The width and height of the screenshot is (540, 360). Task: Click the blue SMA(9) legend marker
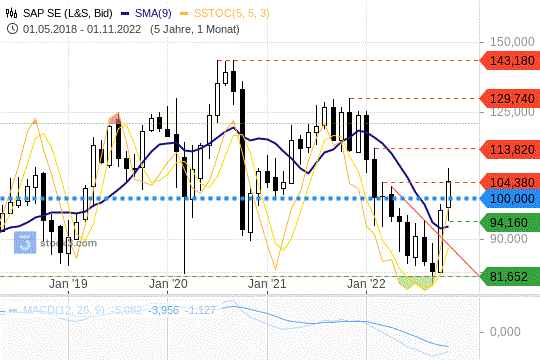click(125, 13)
